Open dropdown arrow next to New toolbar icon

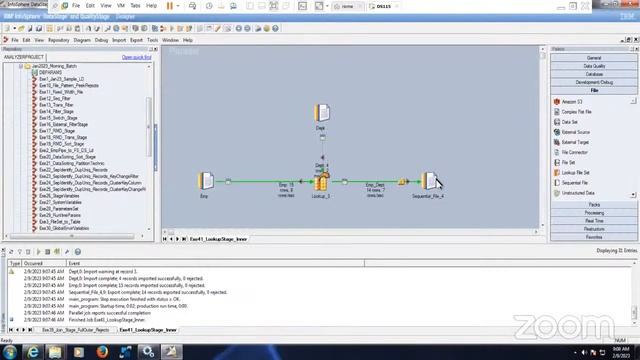[x=14, y=29]
